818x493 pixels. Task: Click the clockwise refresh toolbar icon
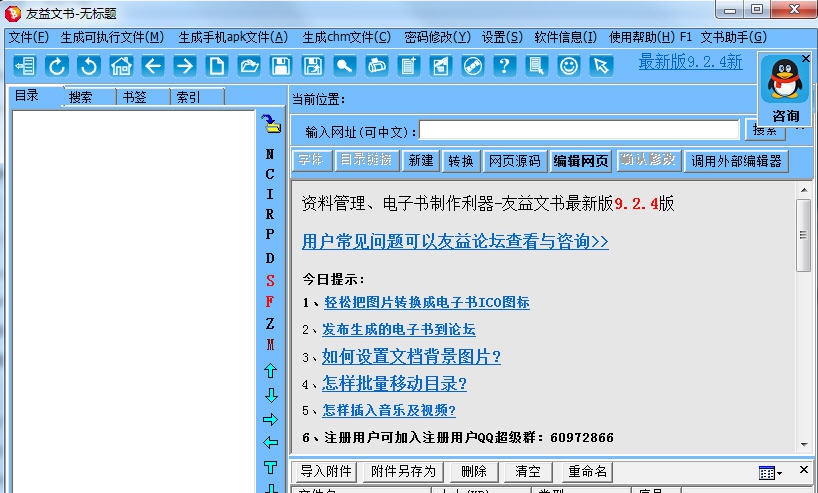pyautogui.click(x=57, y=66)
